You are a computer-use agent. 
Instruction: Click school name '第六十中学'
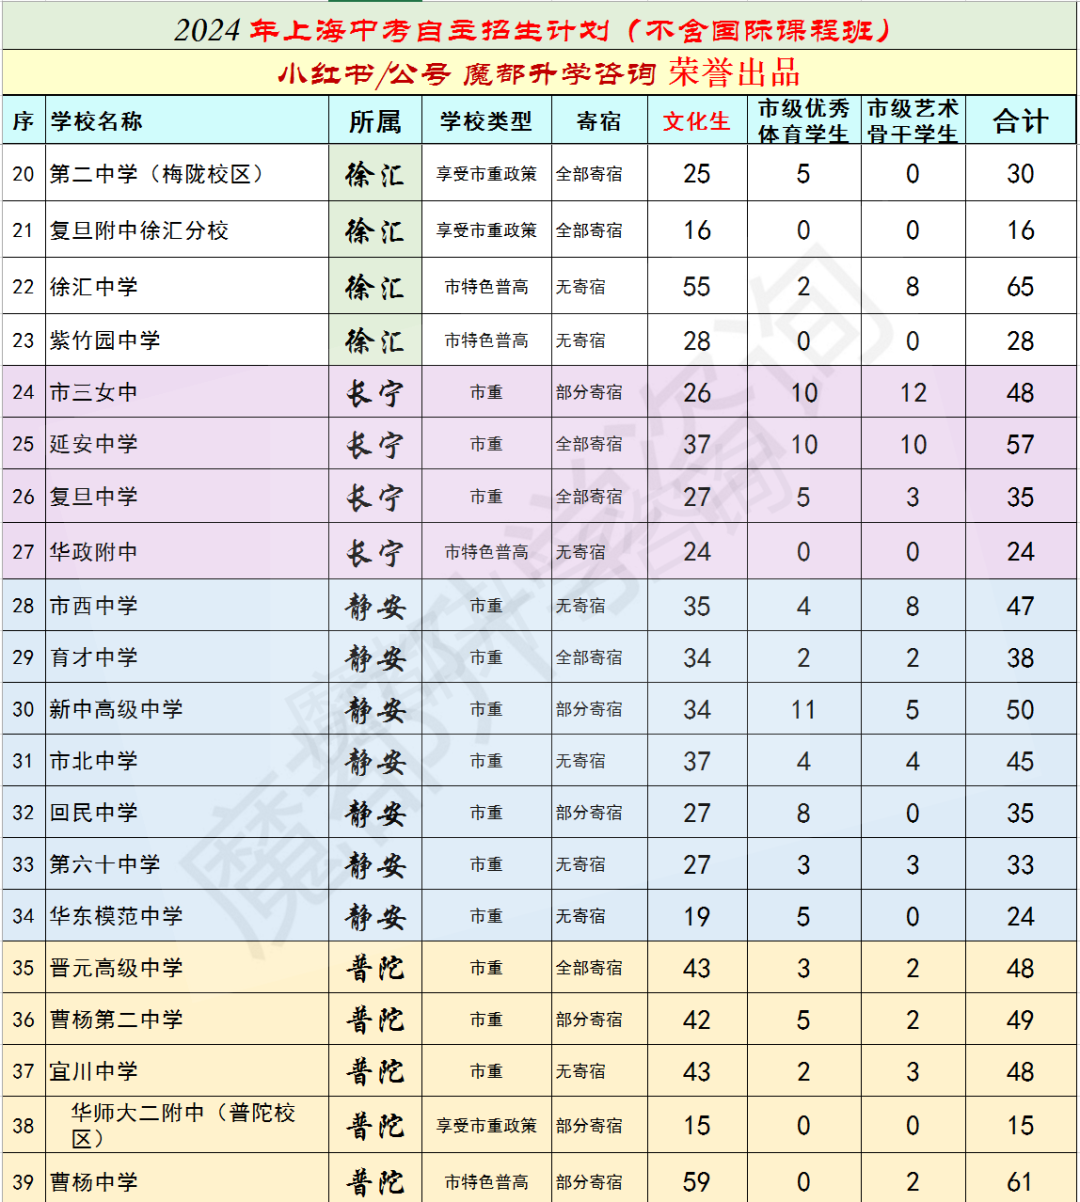pos(105,865)
